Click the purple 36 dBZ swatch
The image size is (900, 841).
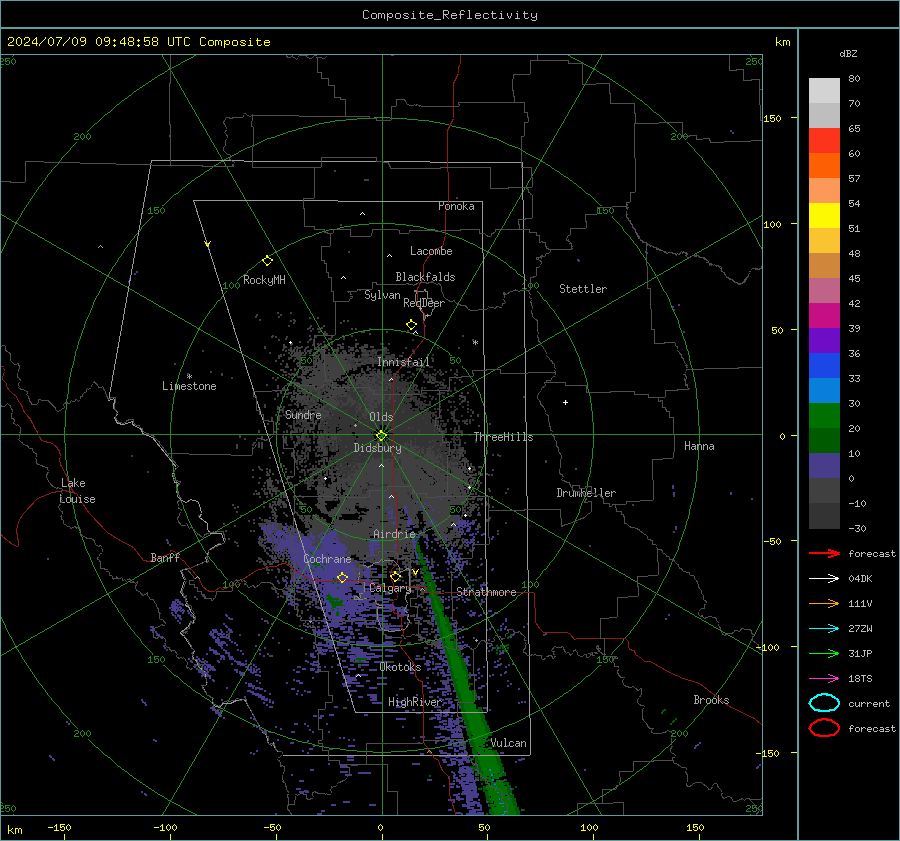point(824,340)
